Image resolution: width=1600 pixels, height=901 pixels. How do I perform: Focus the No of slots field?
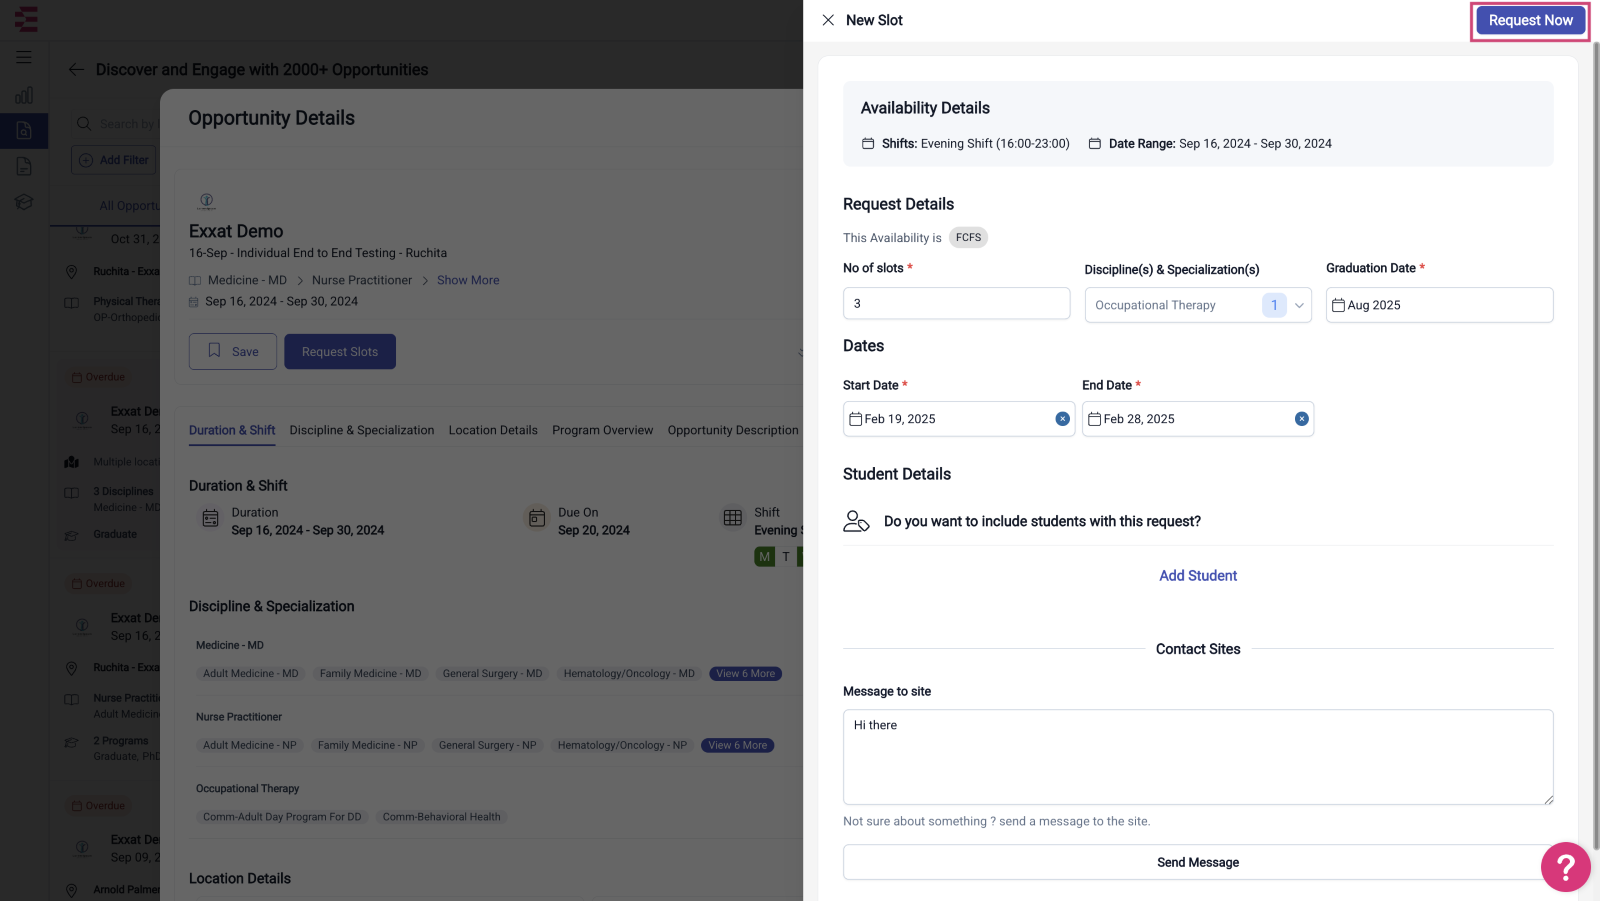[x=956, y=304]
